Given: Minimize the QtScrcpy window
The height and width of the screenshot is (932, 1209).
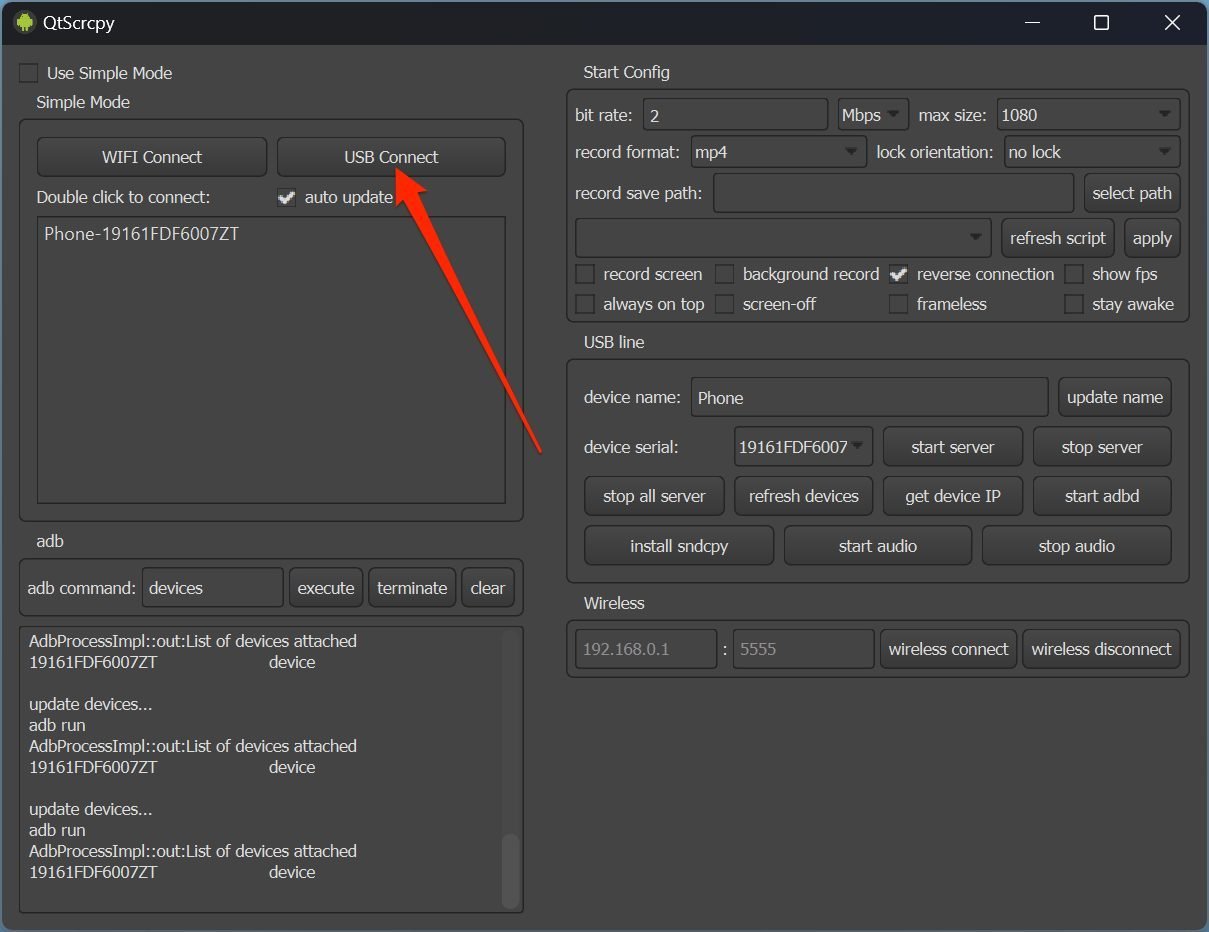Looking at the screenshot, I should click(x=1031, y=22).
